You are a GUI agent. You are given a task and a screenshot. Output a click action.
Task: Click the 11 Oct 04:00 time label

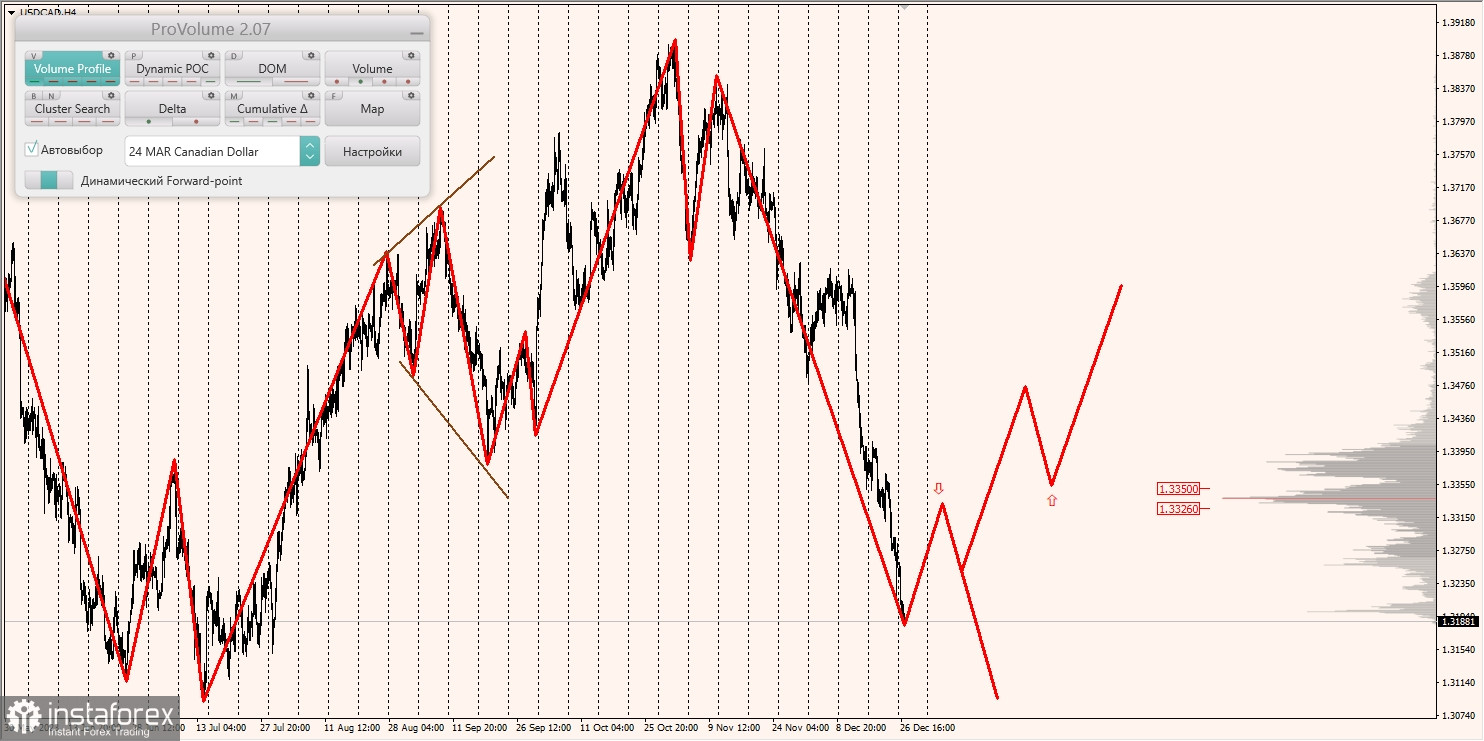(607, 728)
